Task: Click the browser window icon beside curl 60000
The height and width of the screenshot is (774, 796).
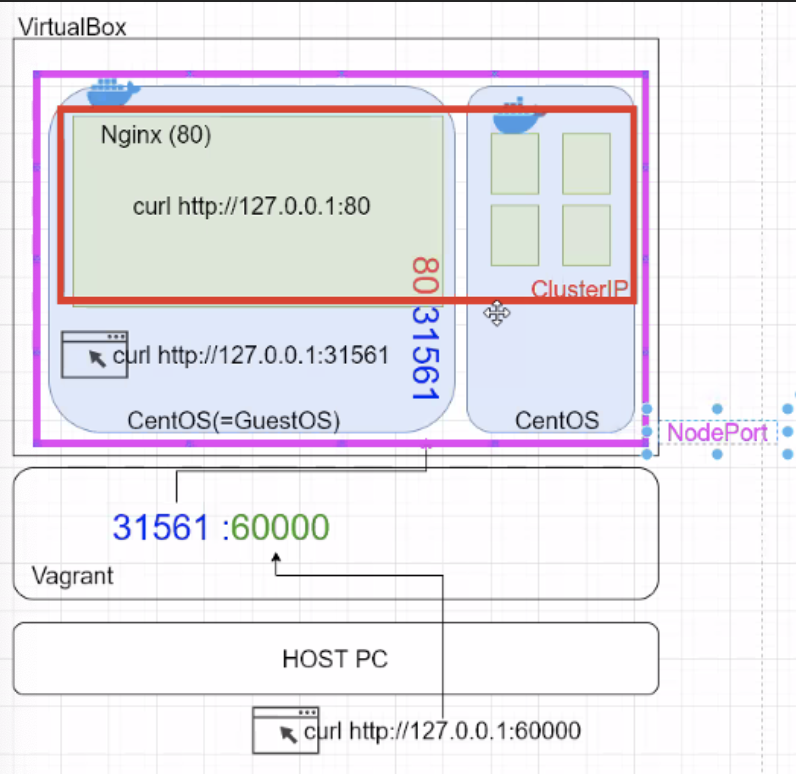Action: 286,730
